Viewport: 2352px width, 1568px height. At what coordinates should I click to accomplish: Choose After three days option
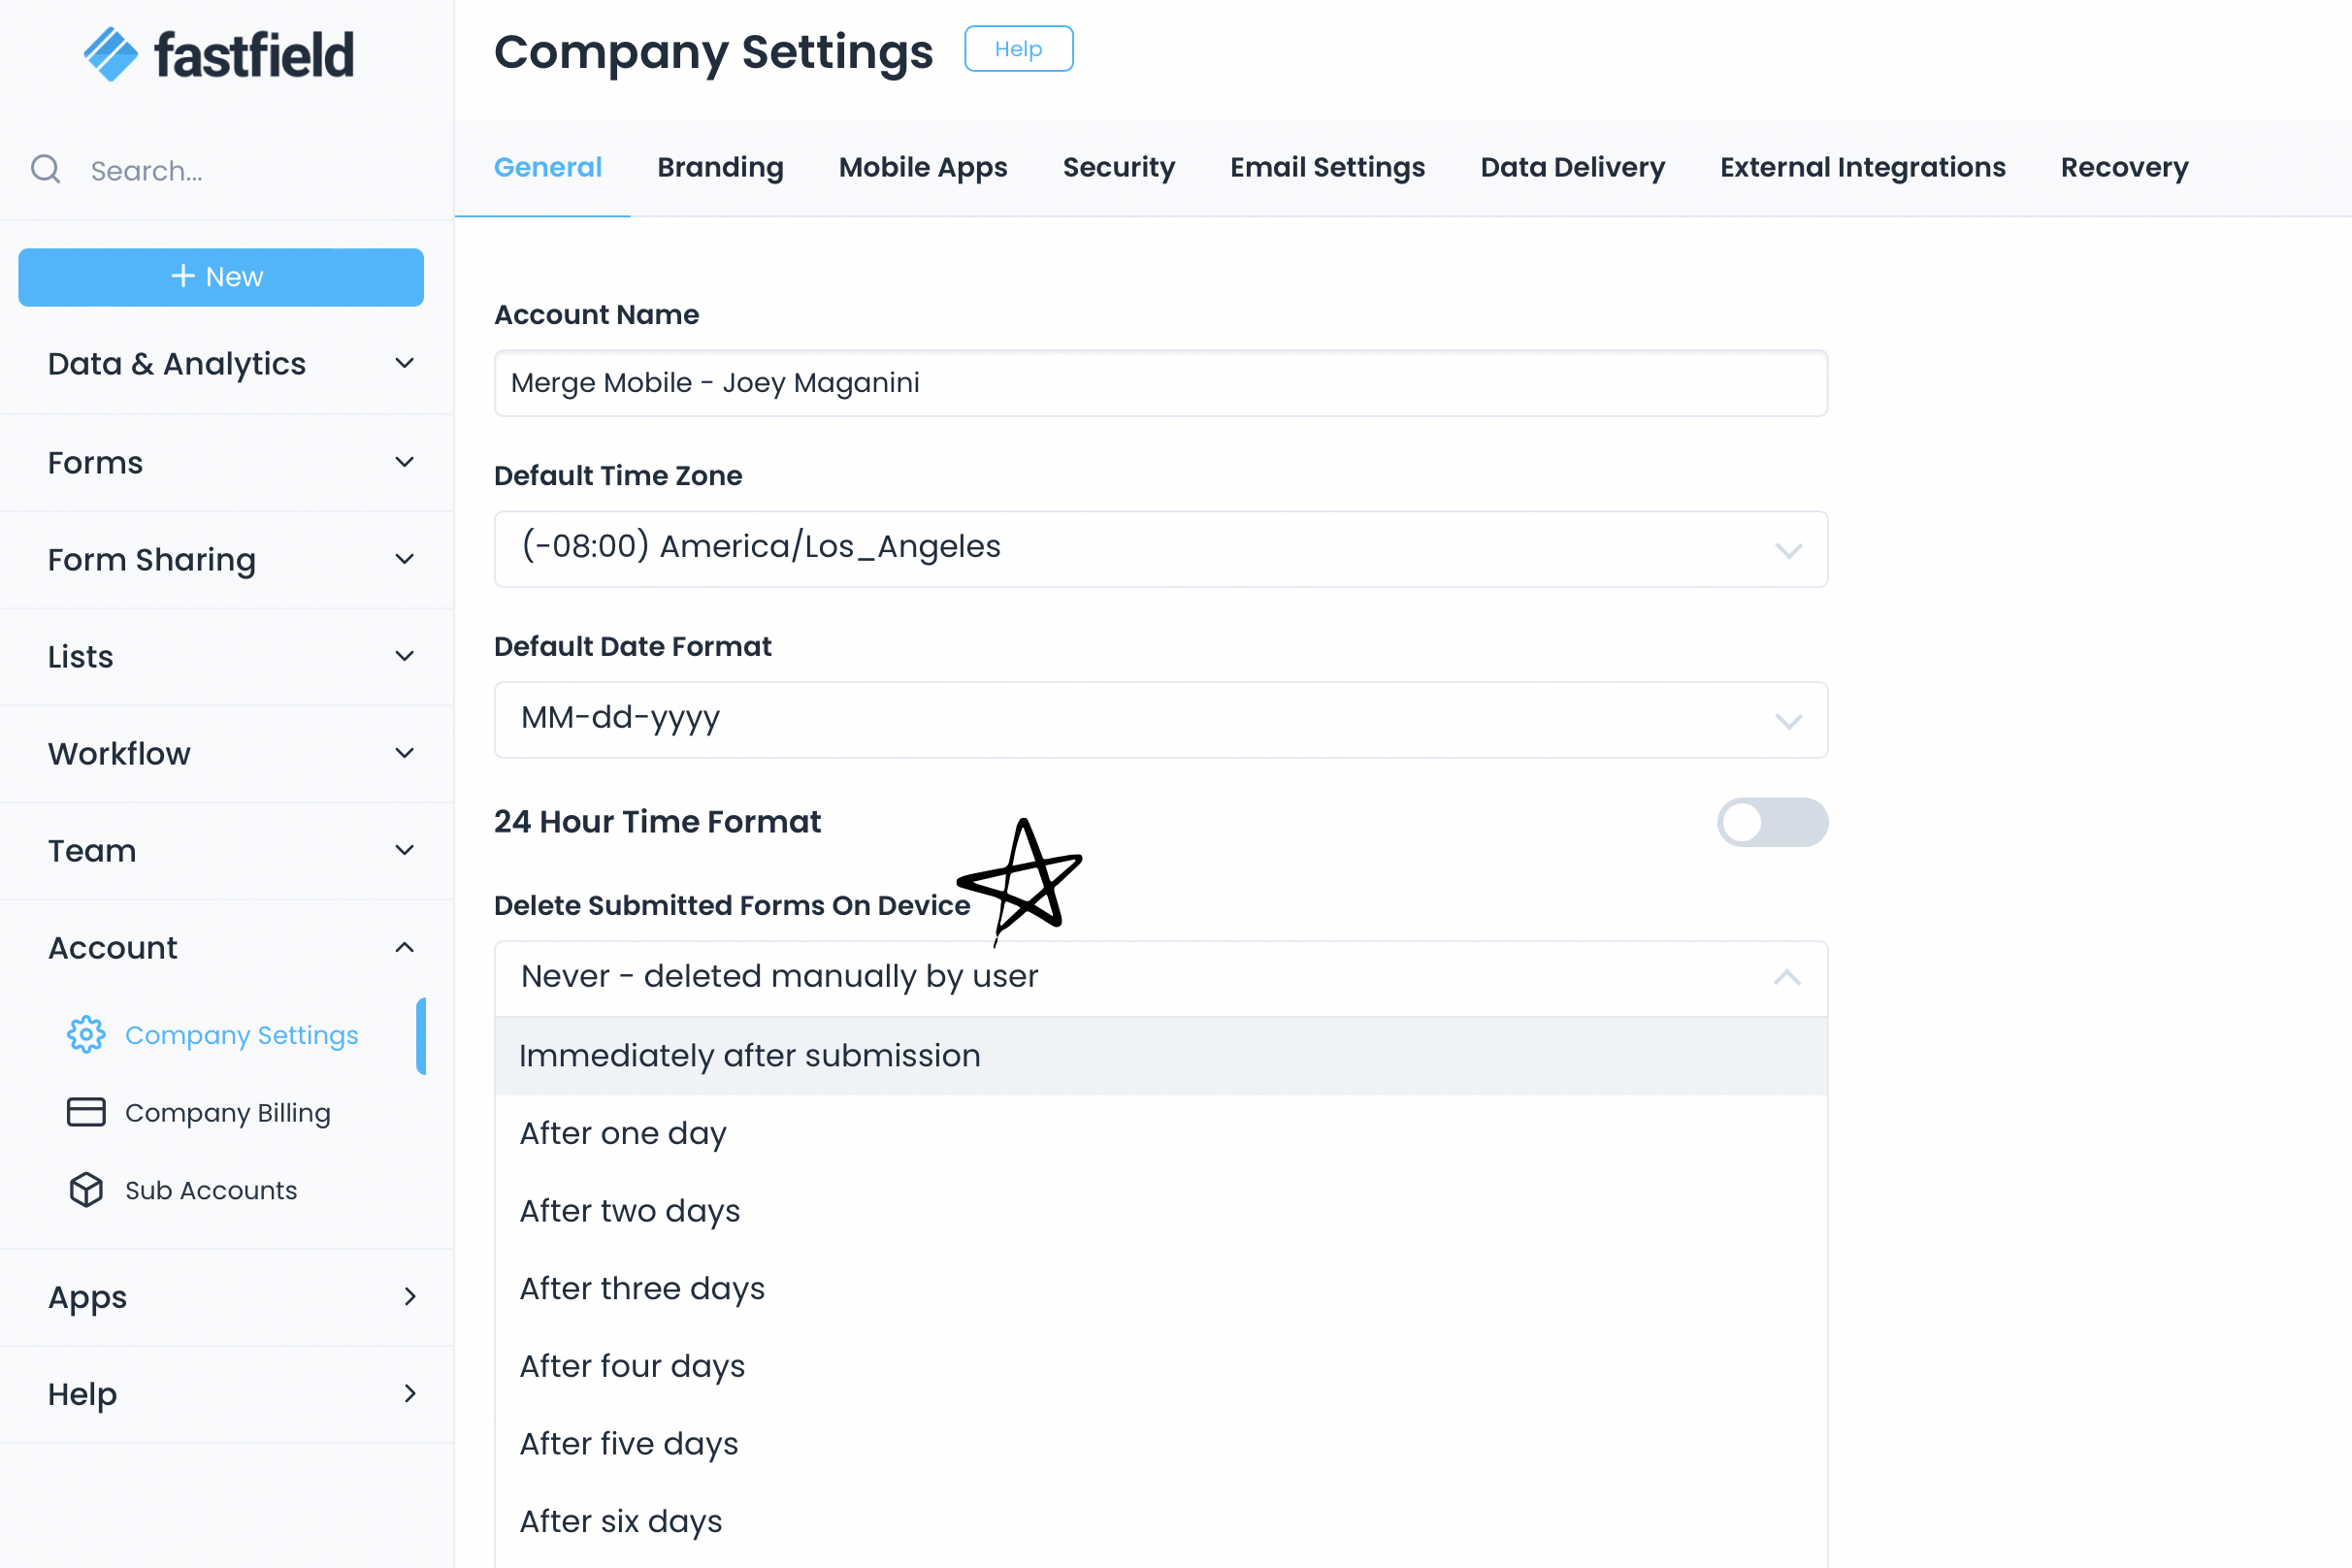click(642, 1288)
